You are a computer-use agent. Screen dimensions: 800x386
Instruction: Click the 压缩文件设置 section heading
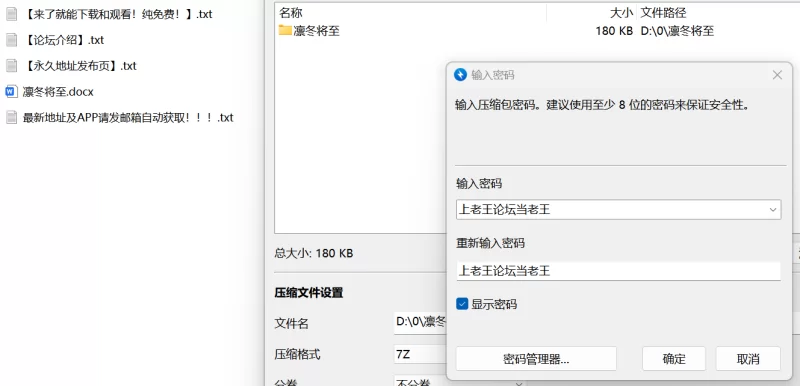click(x=309, y=293)
